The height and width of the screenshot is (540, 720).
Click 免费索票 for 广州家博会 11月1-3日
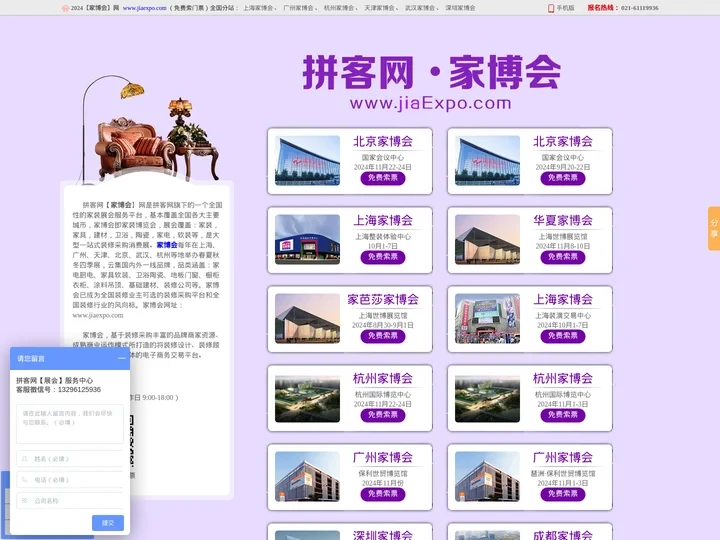[x=563, y=494]
